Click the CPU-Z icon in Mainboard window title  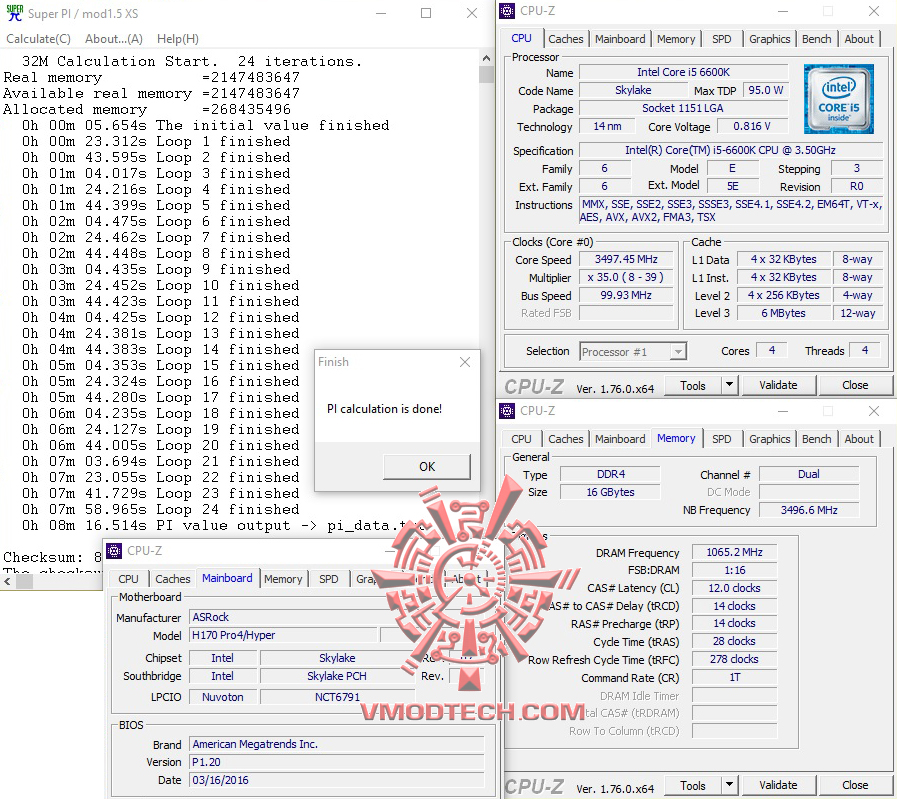(114, 551)
